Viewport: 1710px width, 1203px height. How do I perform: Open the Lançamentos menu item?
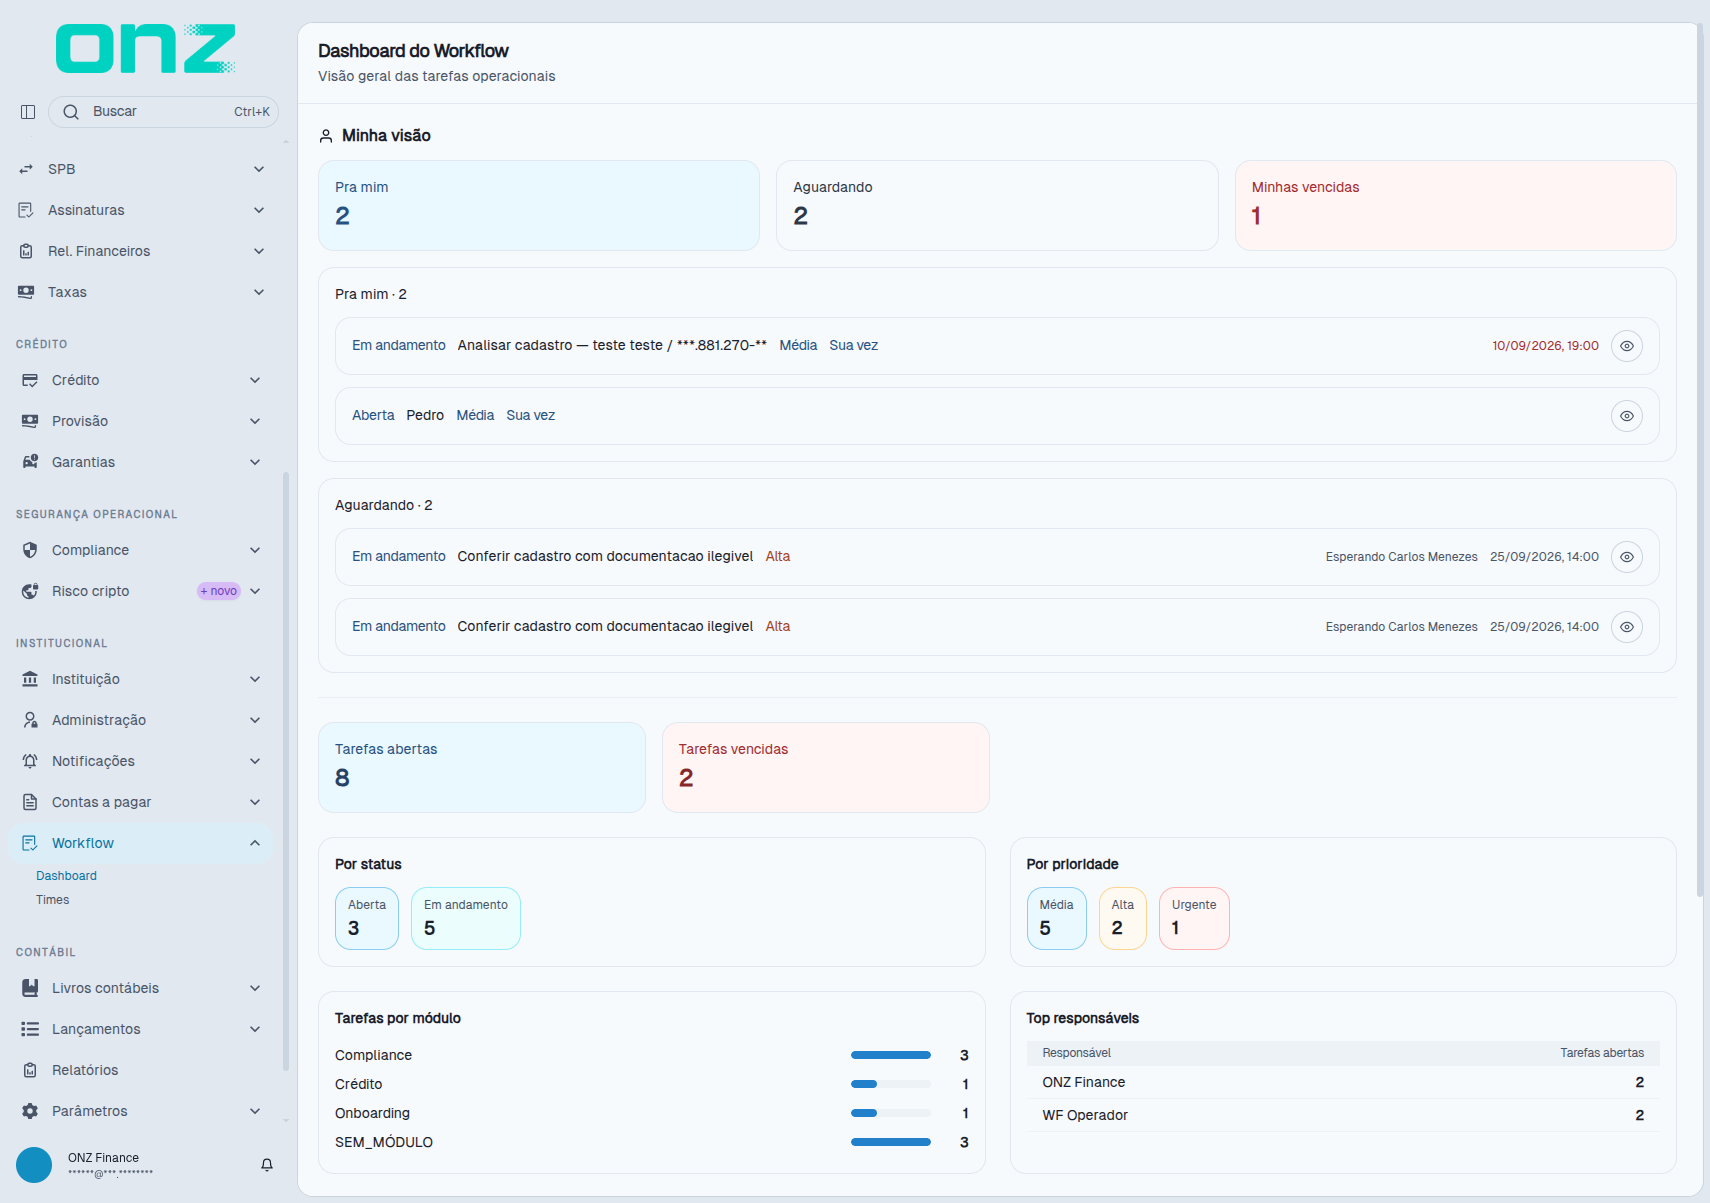140,1029
